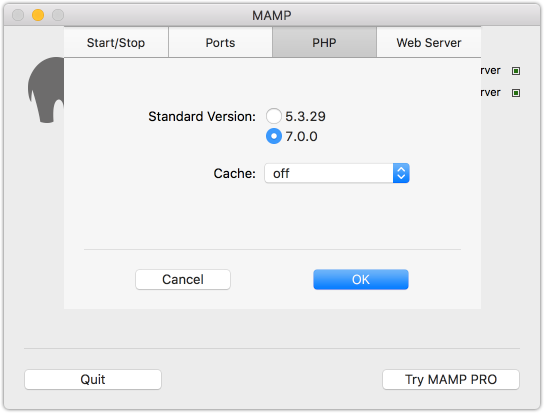Click the Cache label text
The image size is (544, 413).
pyautogui.click(x=235, y=174)
